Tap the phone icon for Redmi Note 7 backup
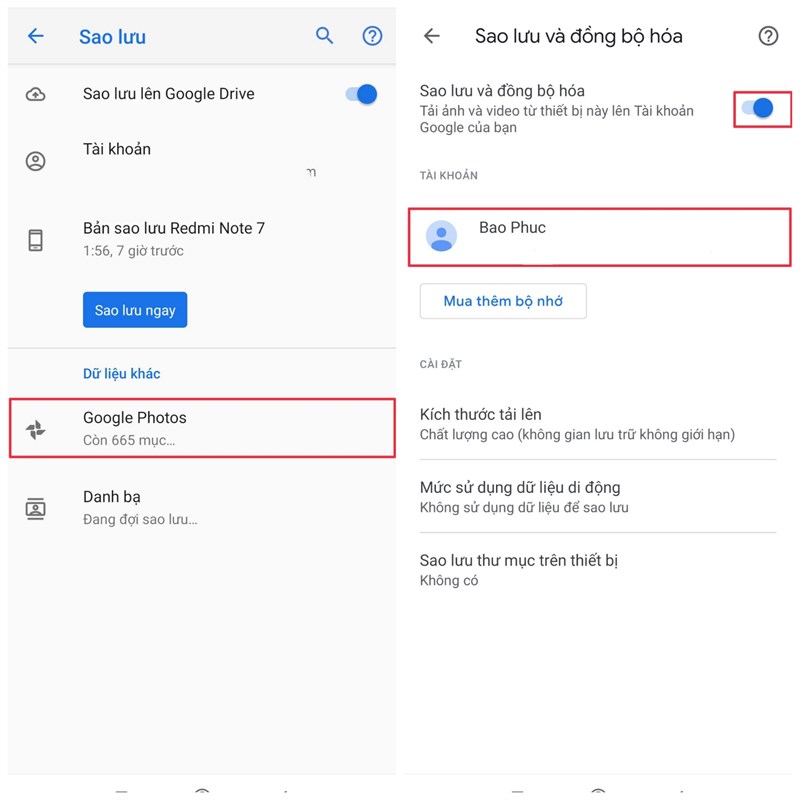Viewport: 800px width, 800px height. [35, 240]
